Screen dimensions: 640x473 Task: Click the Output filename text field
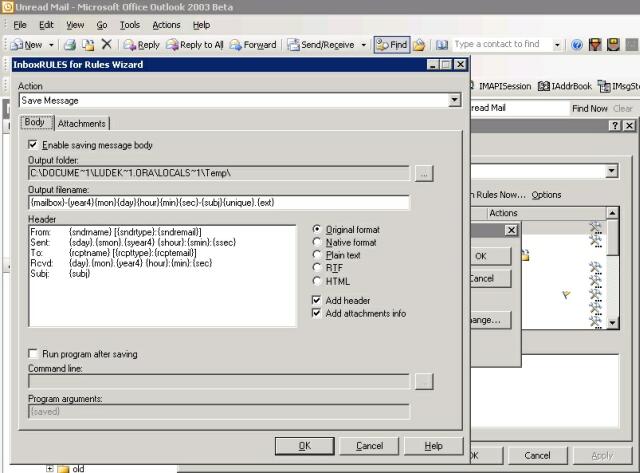point(219,203)
